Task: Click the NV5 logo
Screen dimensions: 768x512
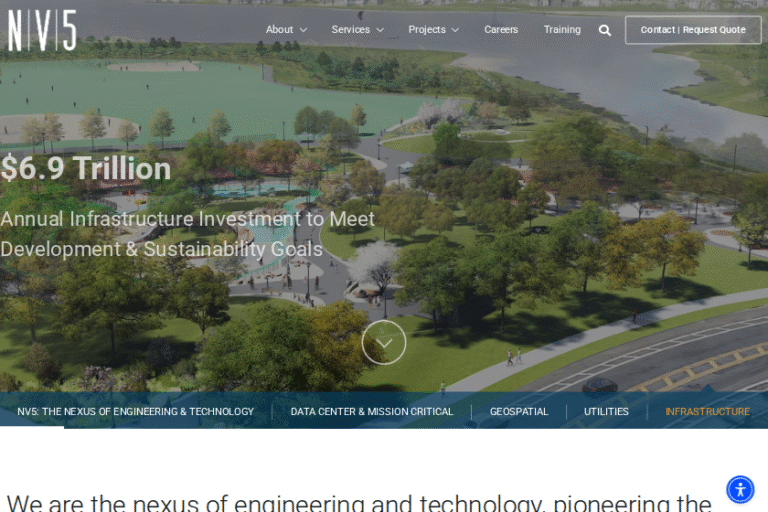Action: pyautogui.click(x=42, y=30)
